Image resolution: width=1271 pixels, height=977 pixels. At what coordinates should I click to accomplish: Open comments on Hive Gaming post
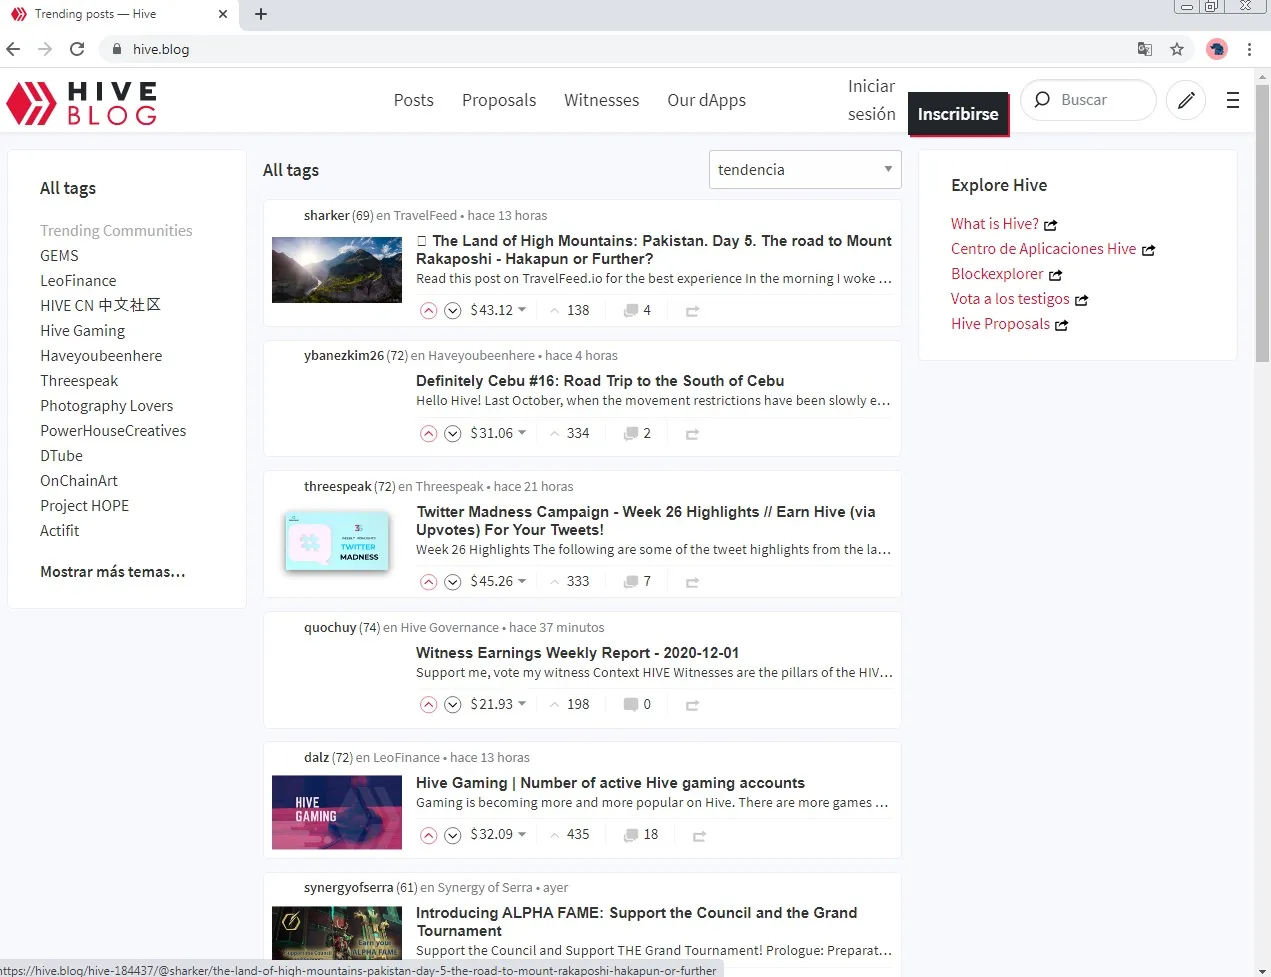pos(640,834)
